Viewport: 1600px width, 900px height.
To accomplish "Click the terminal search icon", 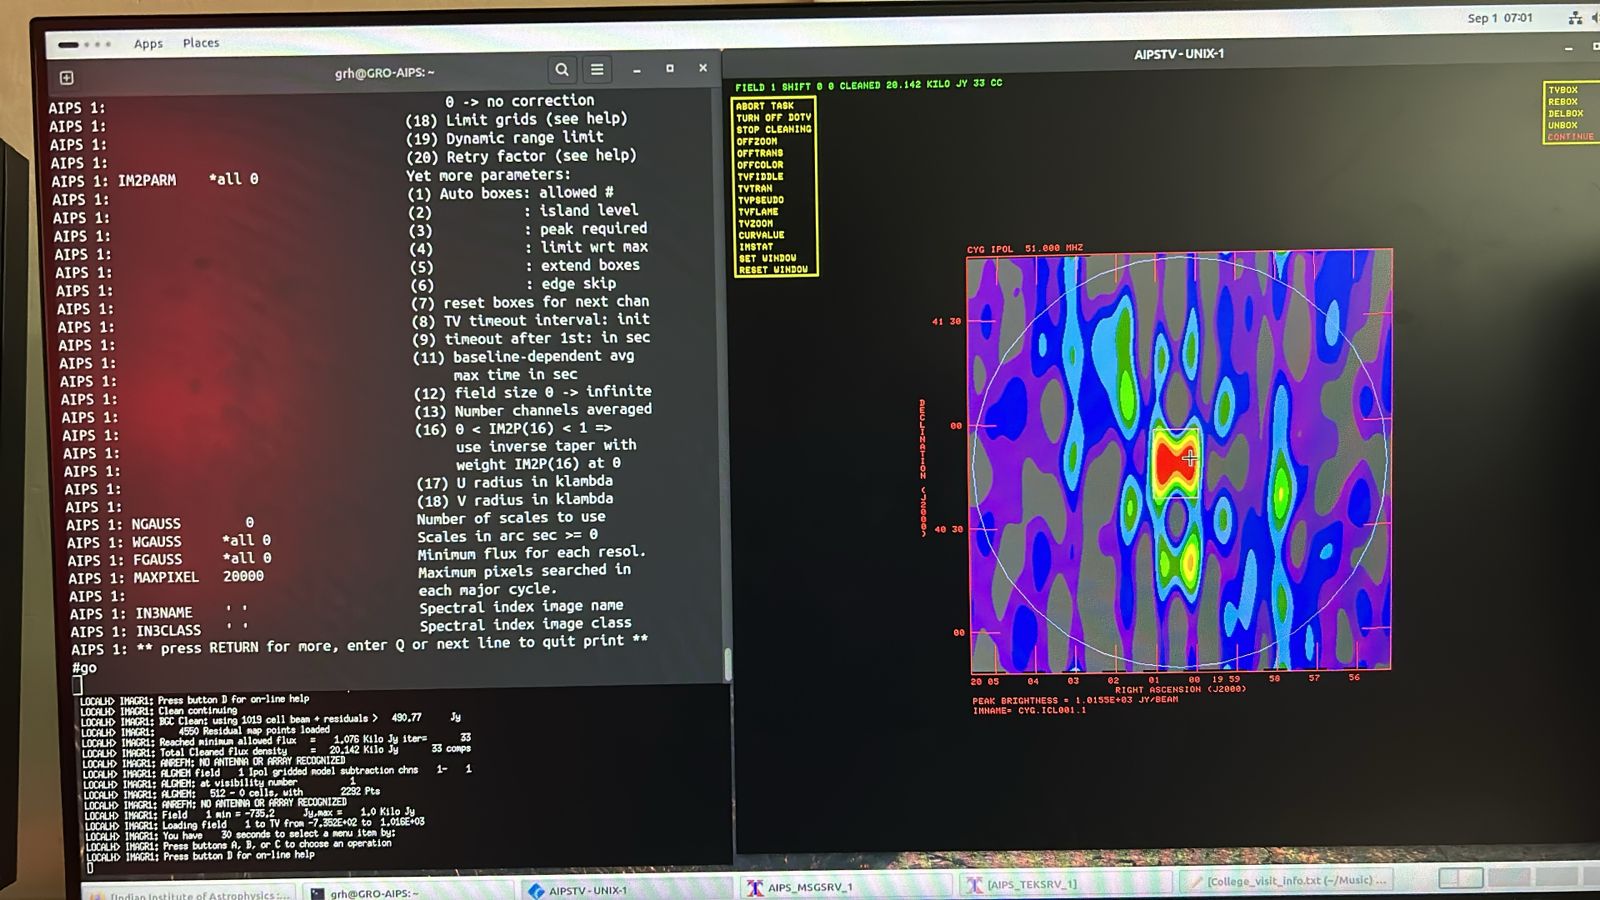I will point(562,70).
